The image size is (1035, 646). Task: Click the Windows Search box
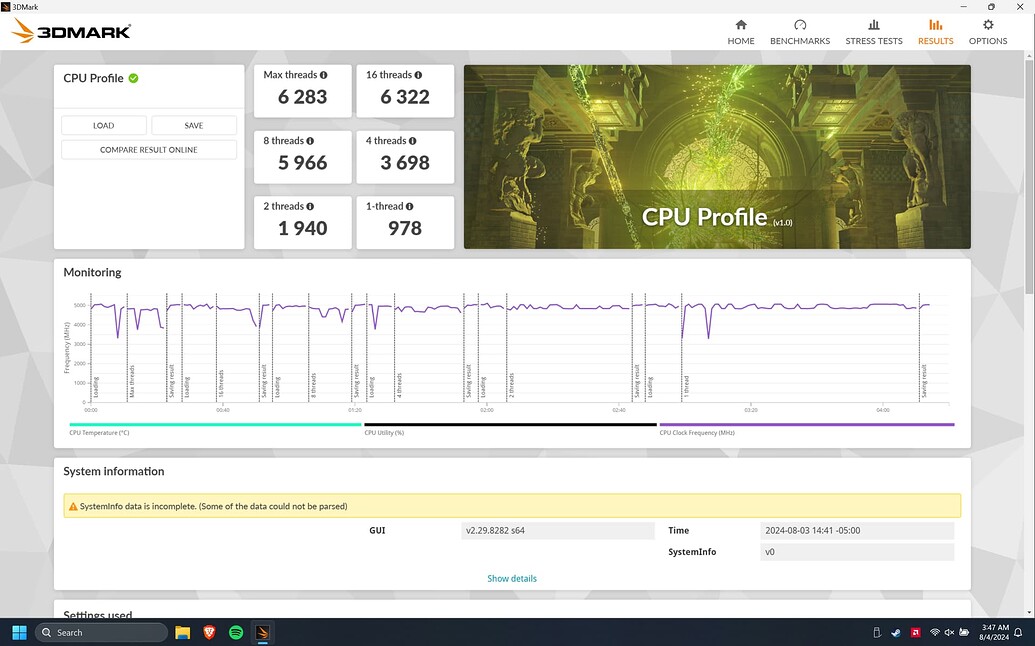[x=100, y=632]
